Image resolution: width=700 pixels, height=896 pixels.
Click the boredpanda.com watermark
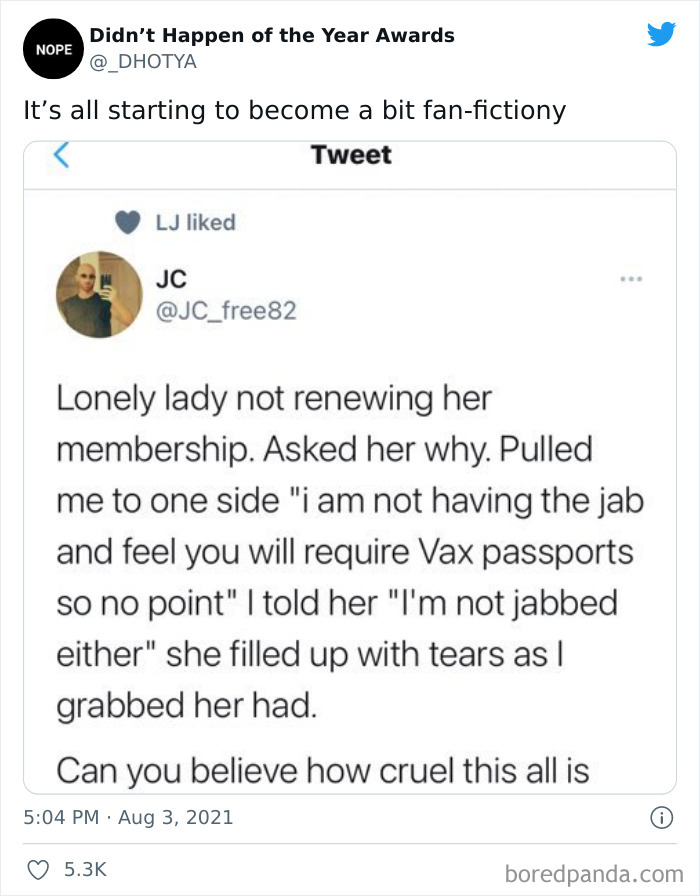[594, 874]
